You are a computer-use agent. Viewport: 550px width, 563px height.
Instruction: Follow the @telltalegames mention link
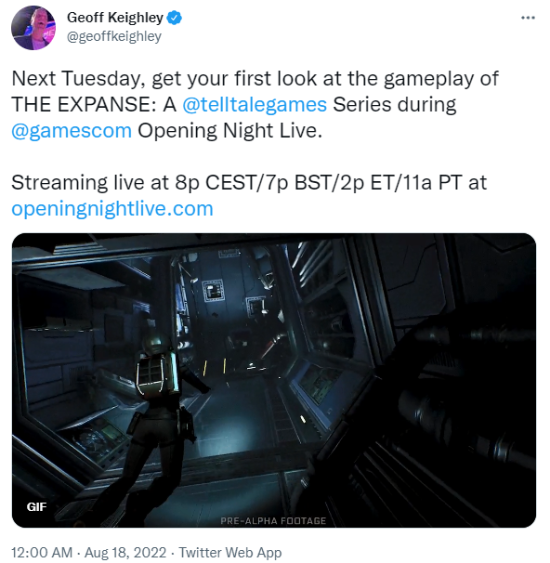tap(255, 104)
